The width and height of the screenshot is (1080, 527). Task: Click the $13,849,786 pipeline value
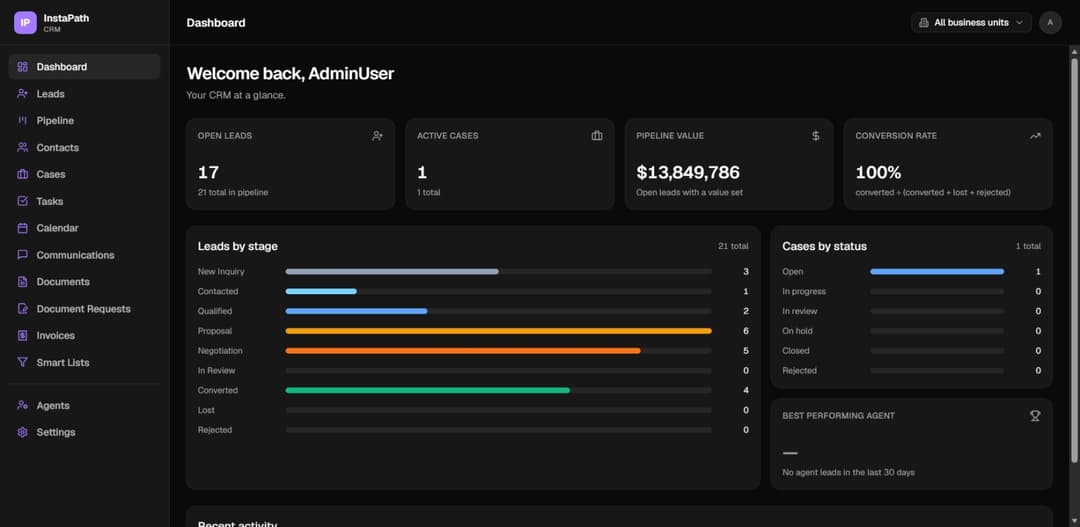(688, 172)
